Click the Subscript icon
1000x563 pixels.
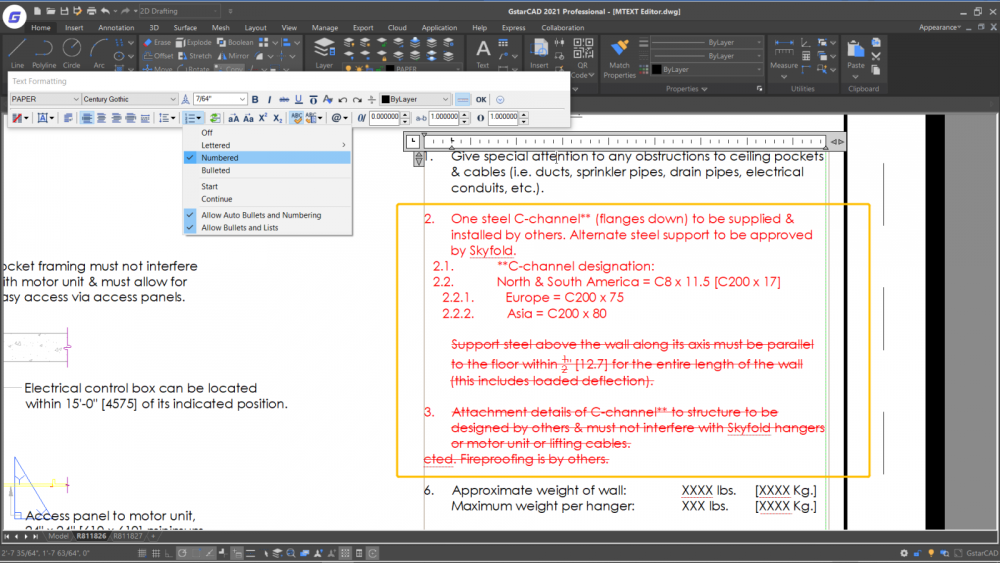click(277, 118)
